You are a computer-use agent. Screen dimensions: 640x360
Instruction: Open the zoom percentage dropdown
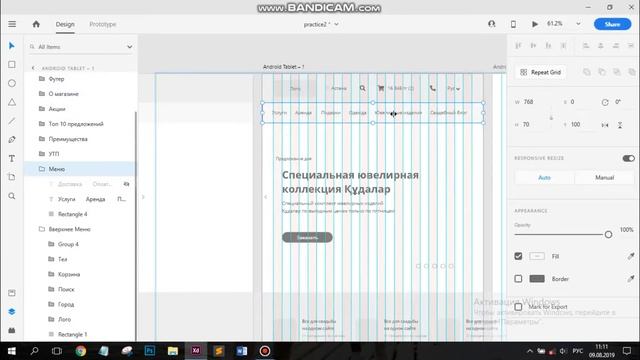pos(578,24)
